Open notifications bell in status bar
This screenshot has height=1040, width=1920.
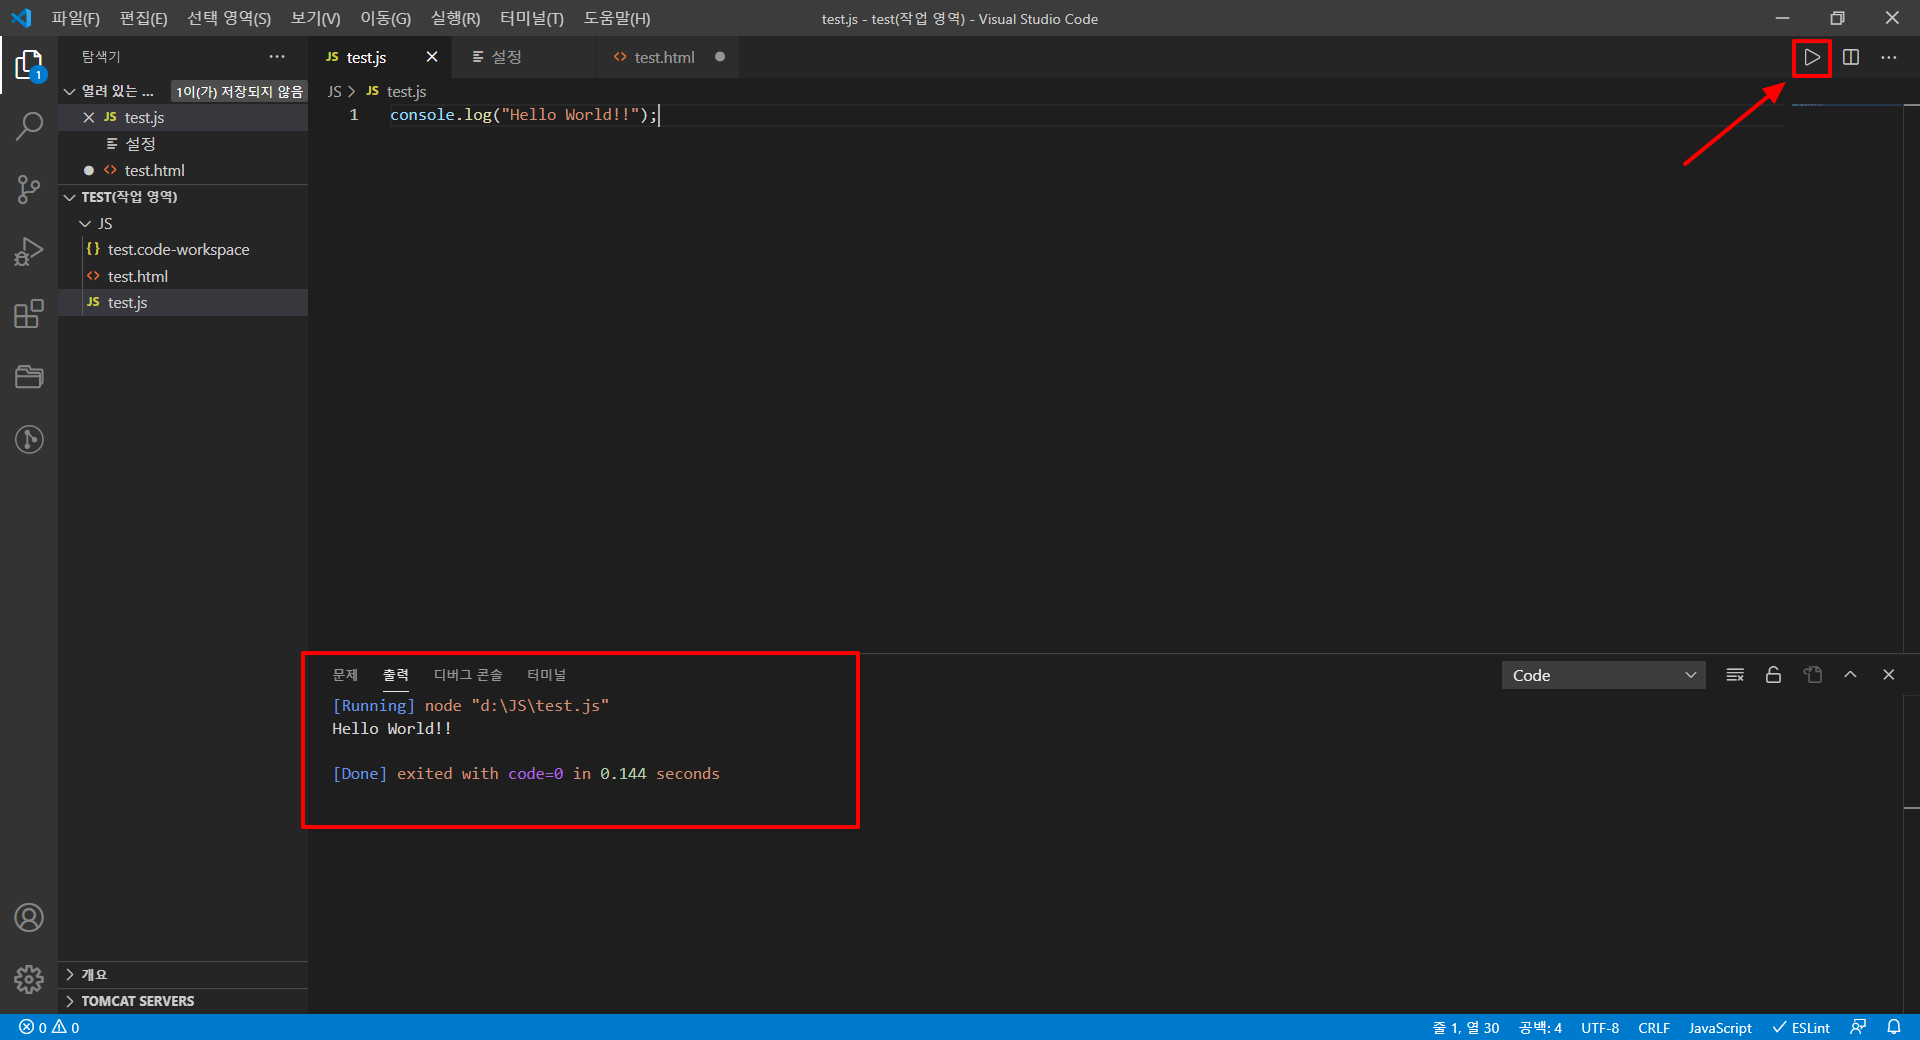(x=1894, y=1027)
